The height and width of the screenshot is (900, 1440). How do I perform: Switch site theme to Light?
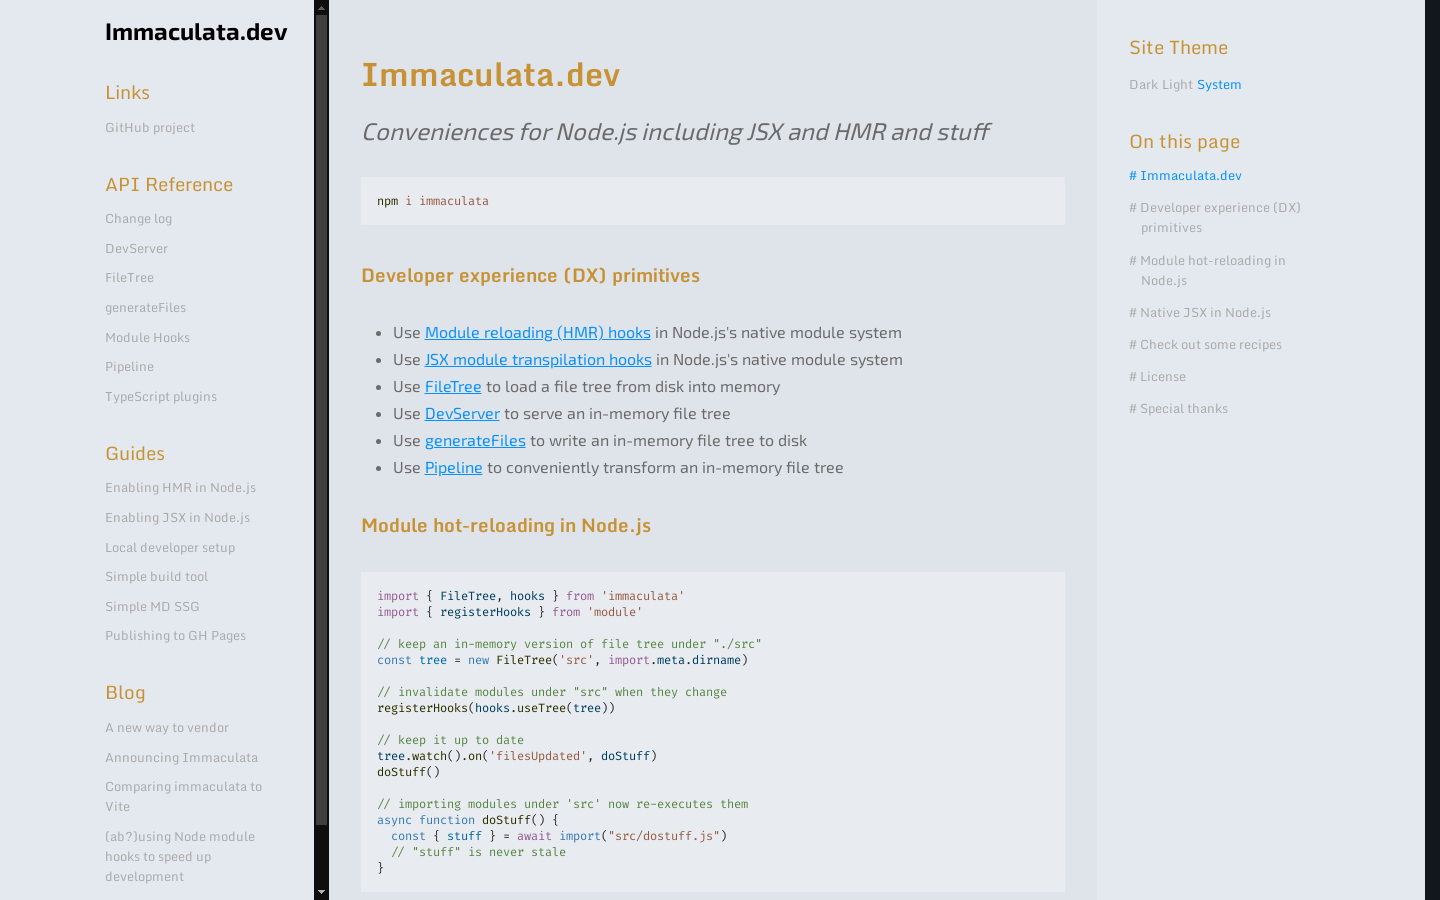(x=1177, y=85)
